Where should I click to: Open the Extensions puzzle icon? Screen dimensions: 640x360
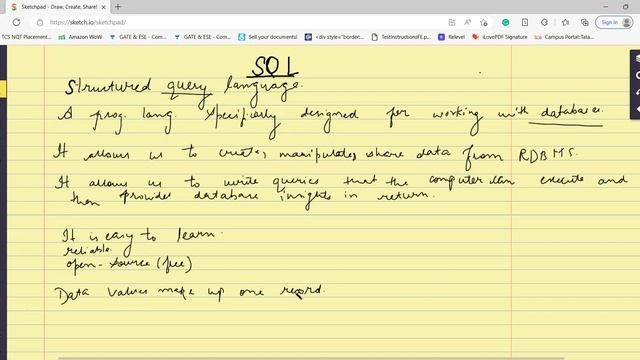coord(544,22)
